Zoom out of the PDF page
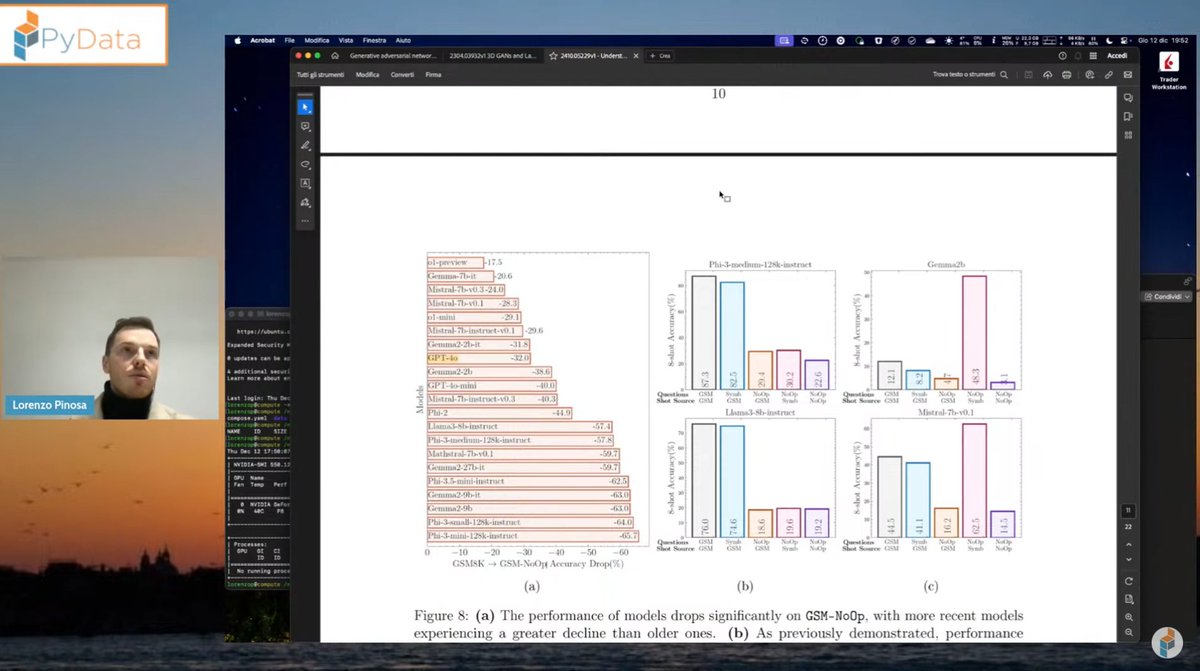The width and height of the screenshot is (1200, 671). pyautogui.click(x=1128, y=632)
